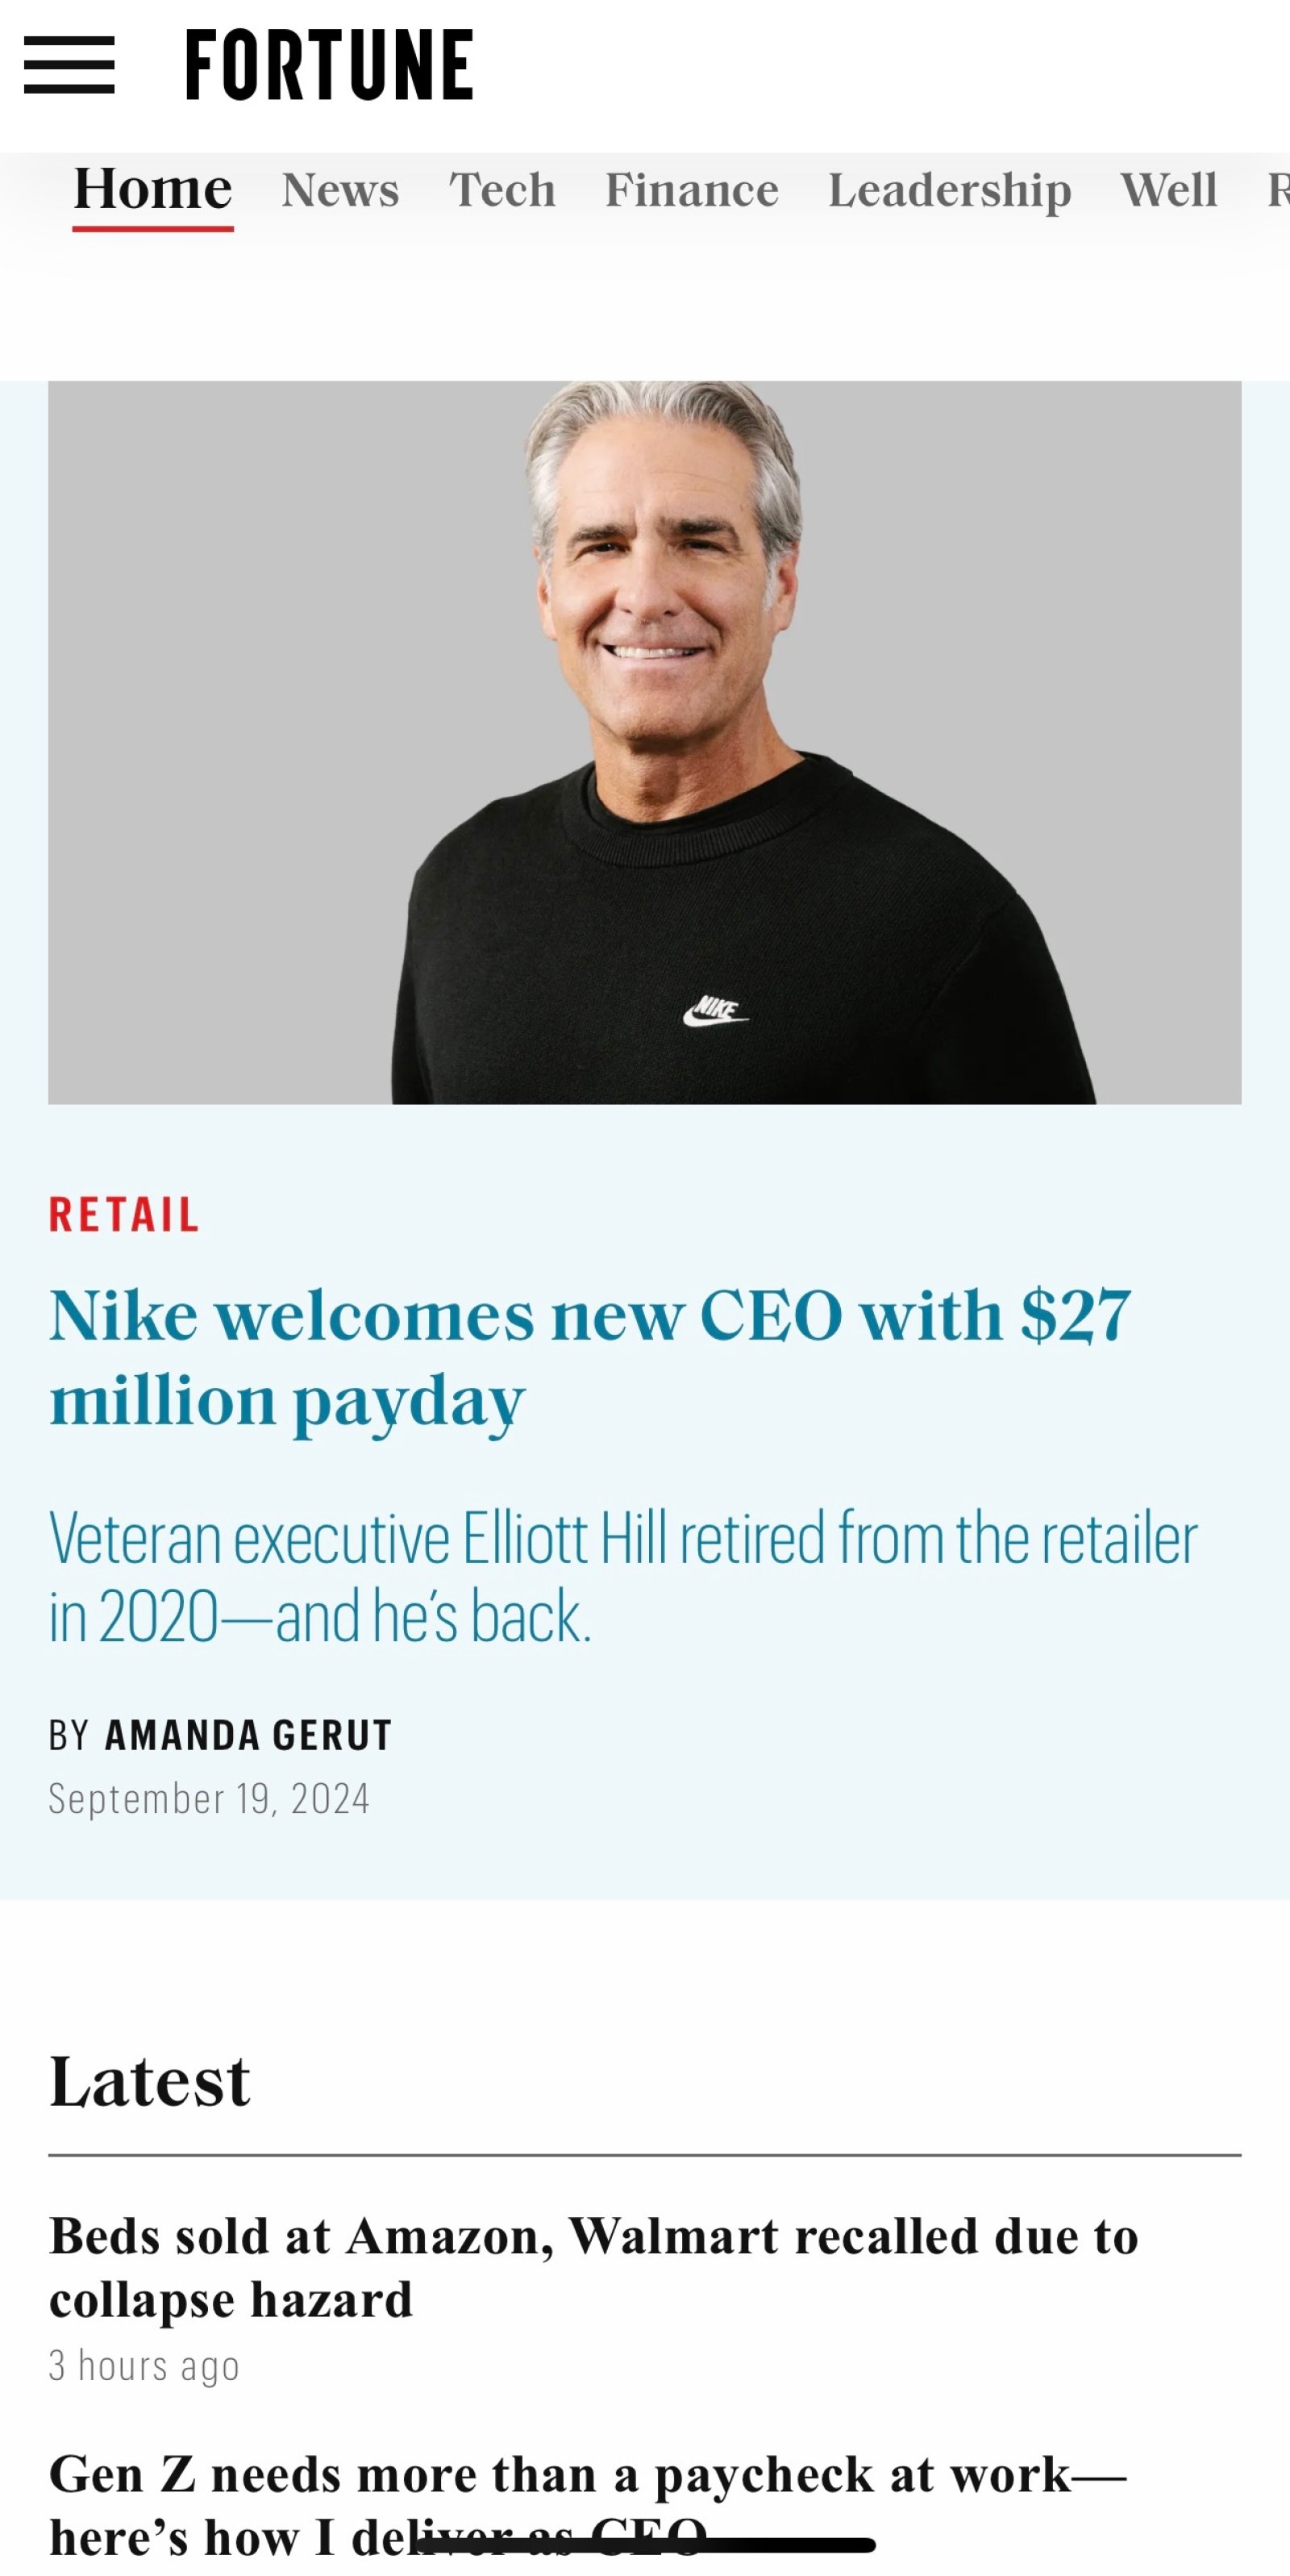Tap the September 19, 2024 date
Screen dimensions: 1290x2576
click(209, 1798)
